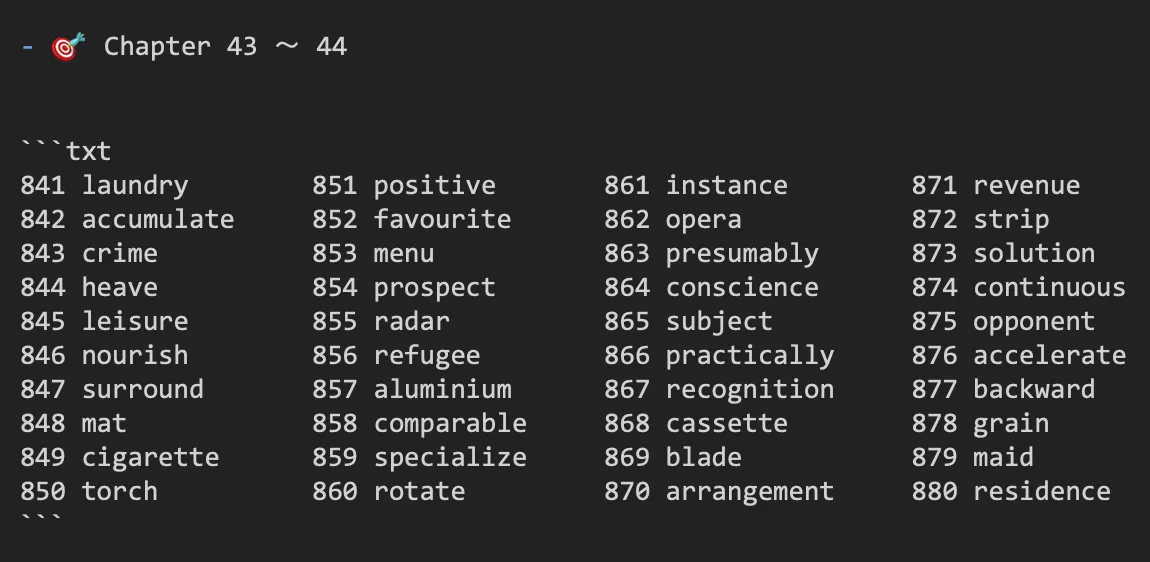Screen dimensions: 1150x562
Task: Click the word residence at 880
Action: tap(1041, 491)
